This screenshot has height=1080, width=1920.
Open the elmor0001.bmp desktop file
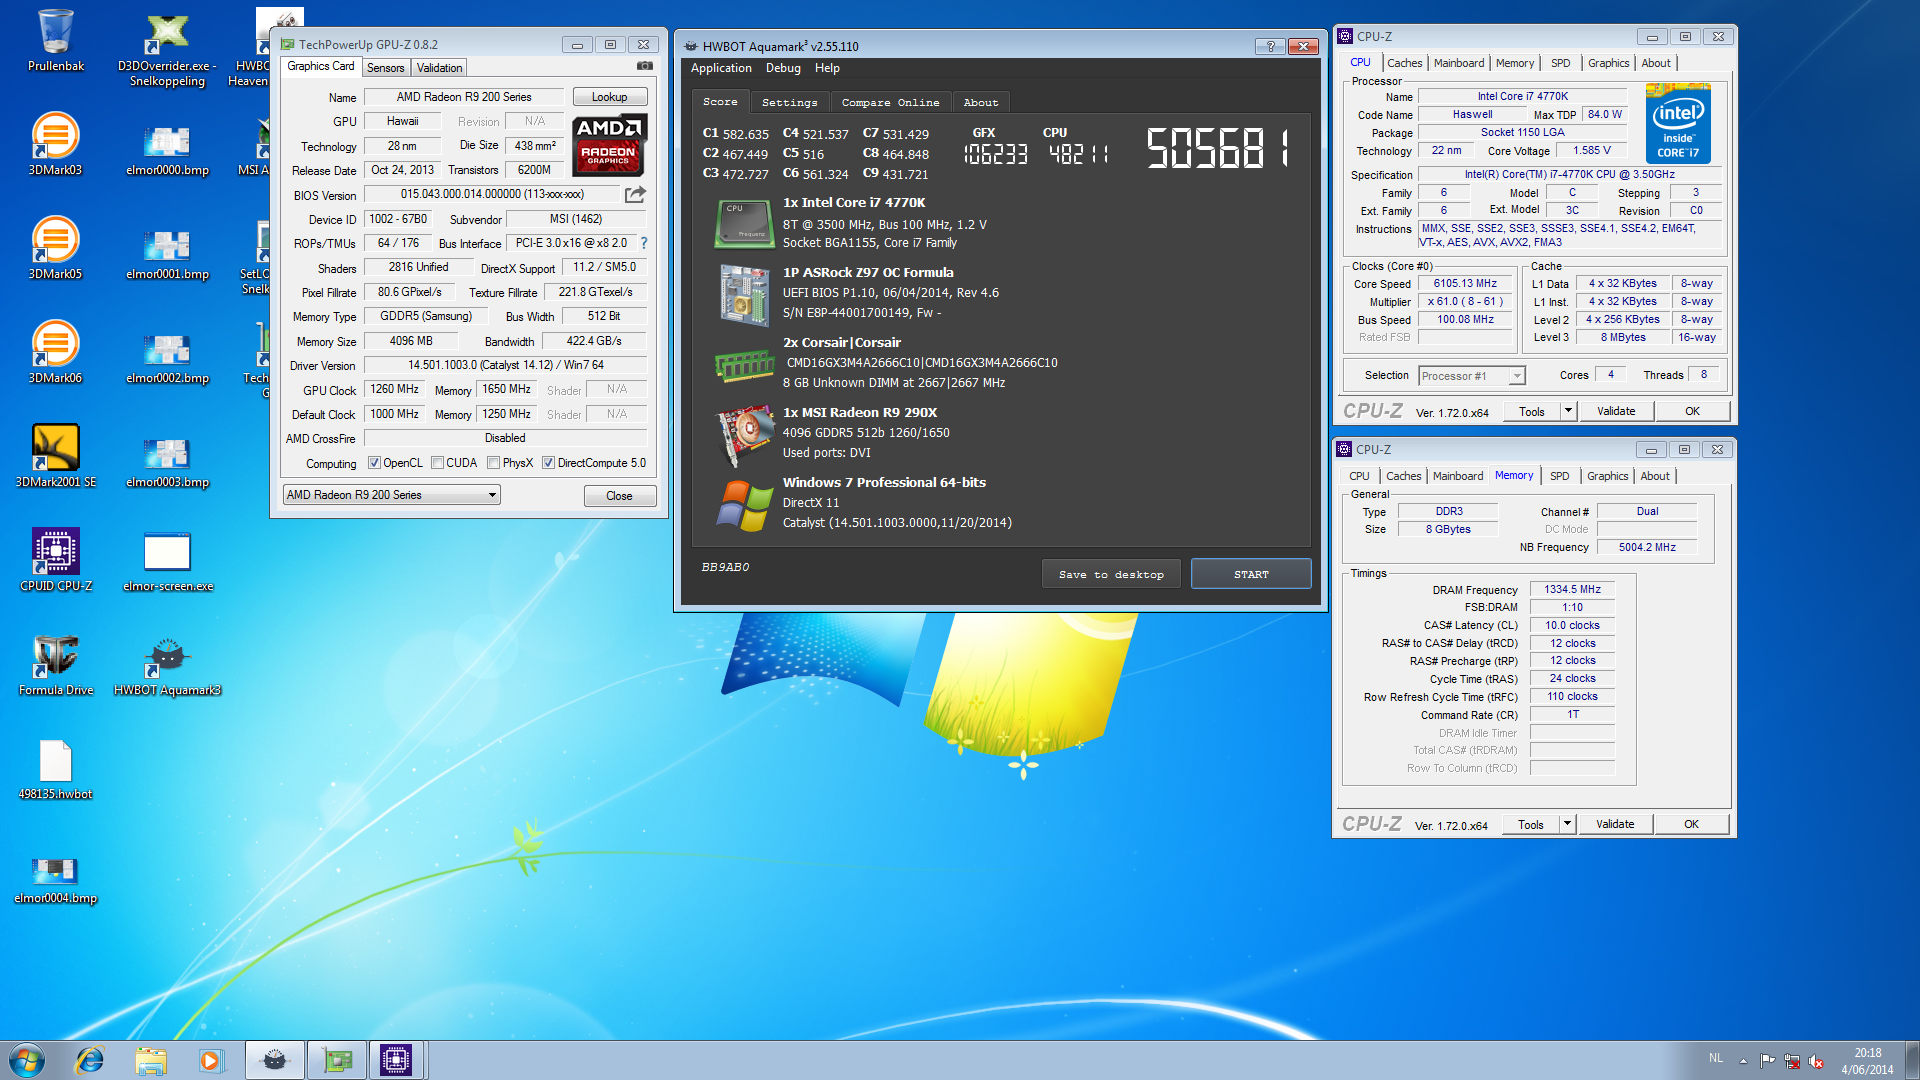click(167, 256)
